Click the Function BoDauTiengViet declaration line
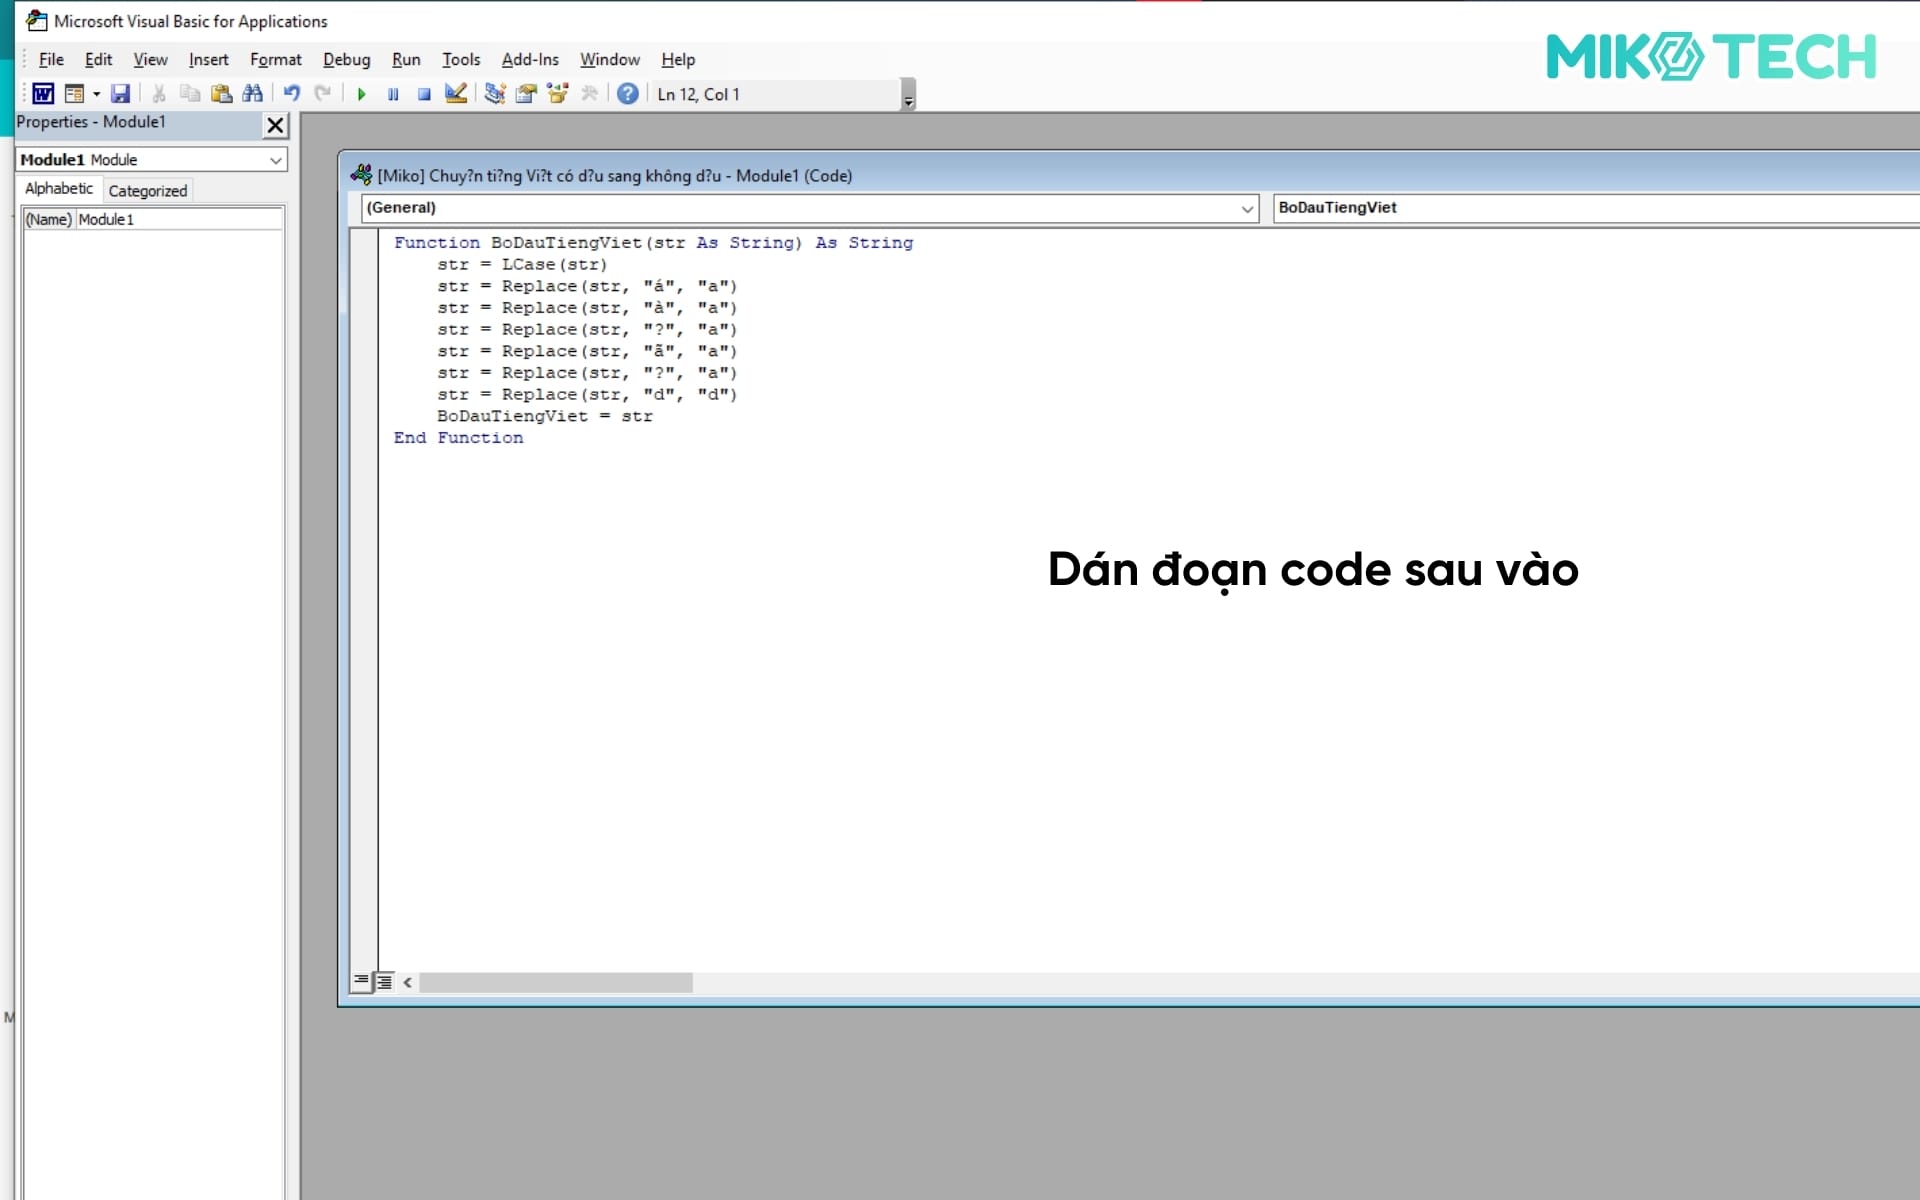 [653, 243]
